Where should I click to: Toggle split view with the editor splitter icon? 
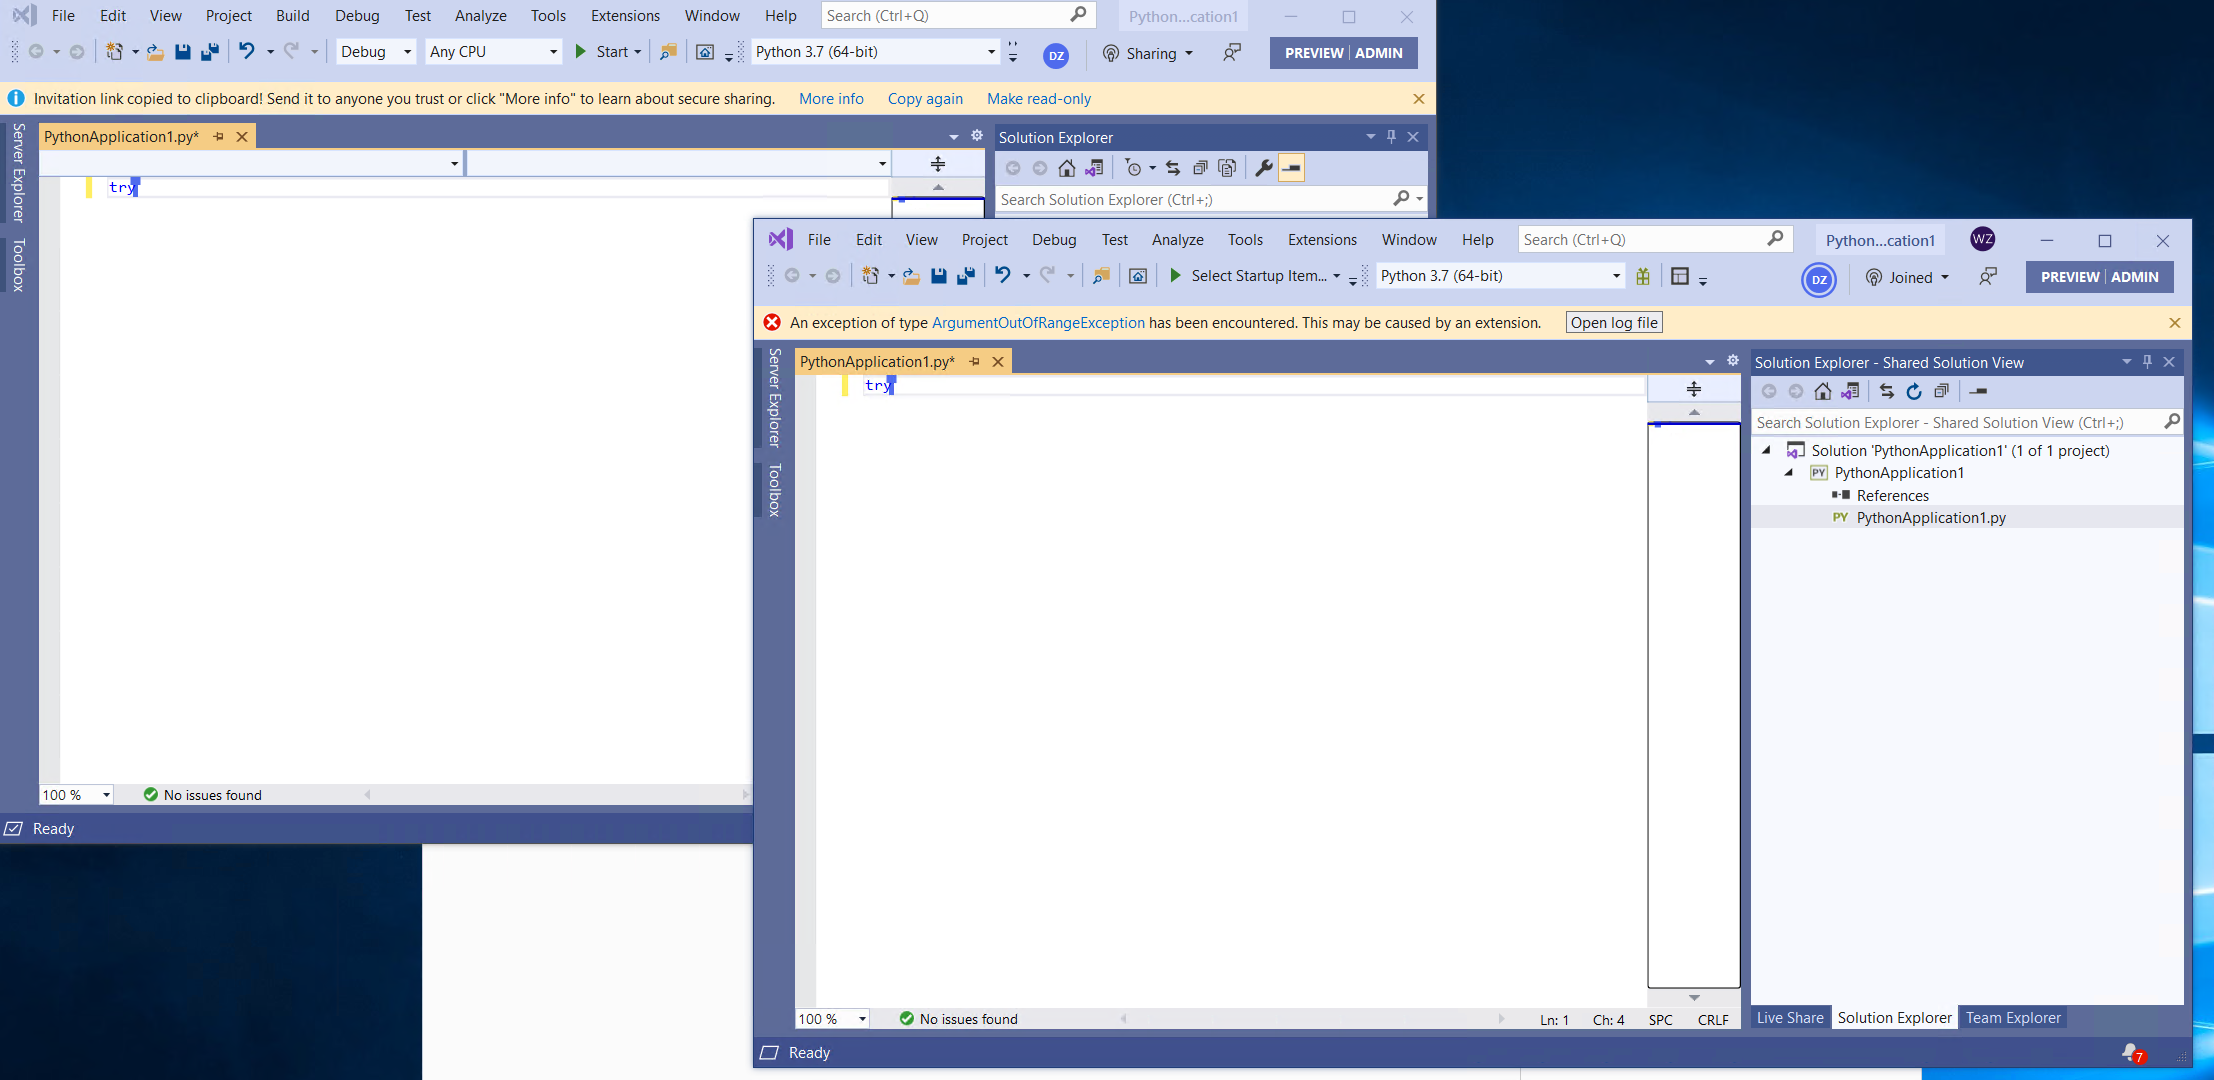1693,388
